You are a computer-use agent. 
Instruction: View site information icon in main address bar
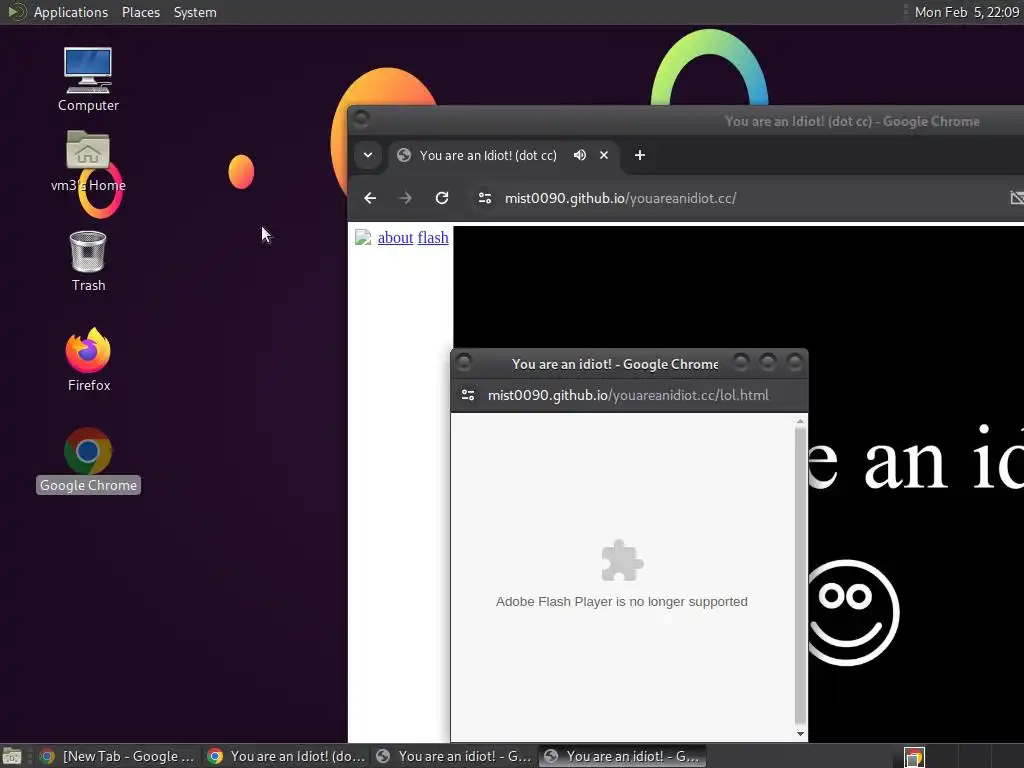pyautogui.click(x=485, y=198)
